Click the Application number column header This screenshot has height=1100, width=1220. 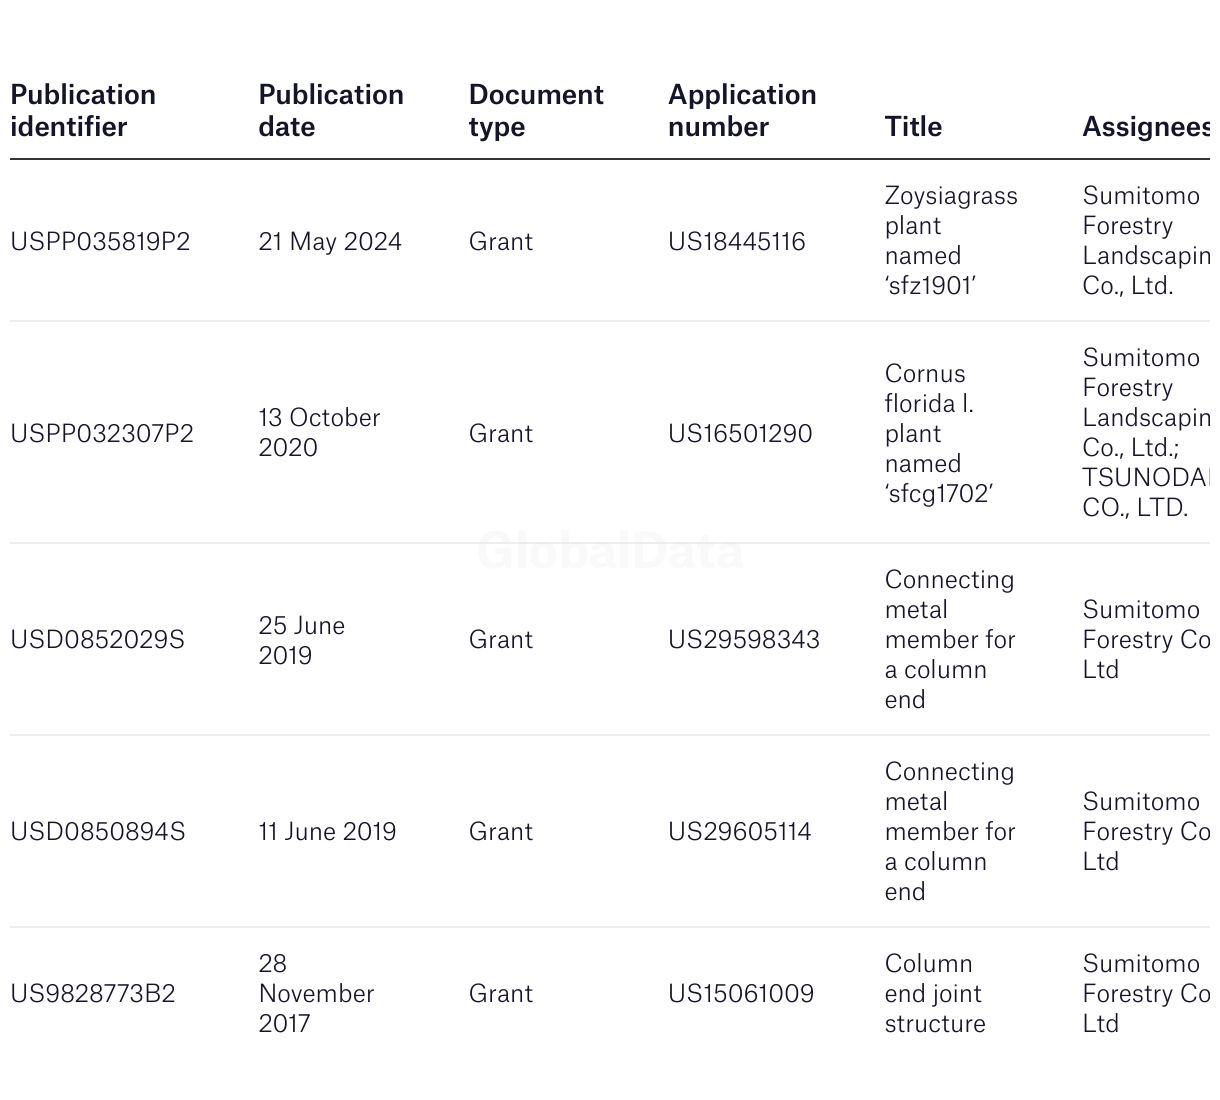(x=742, y=111)
